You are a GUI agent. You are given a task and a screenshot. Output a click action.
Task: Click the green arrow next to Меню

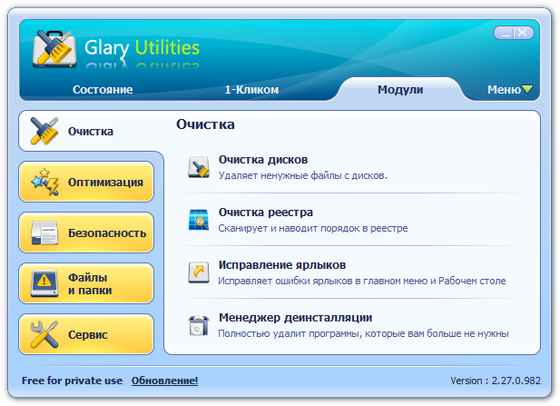(527, 89)
